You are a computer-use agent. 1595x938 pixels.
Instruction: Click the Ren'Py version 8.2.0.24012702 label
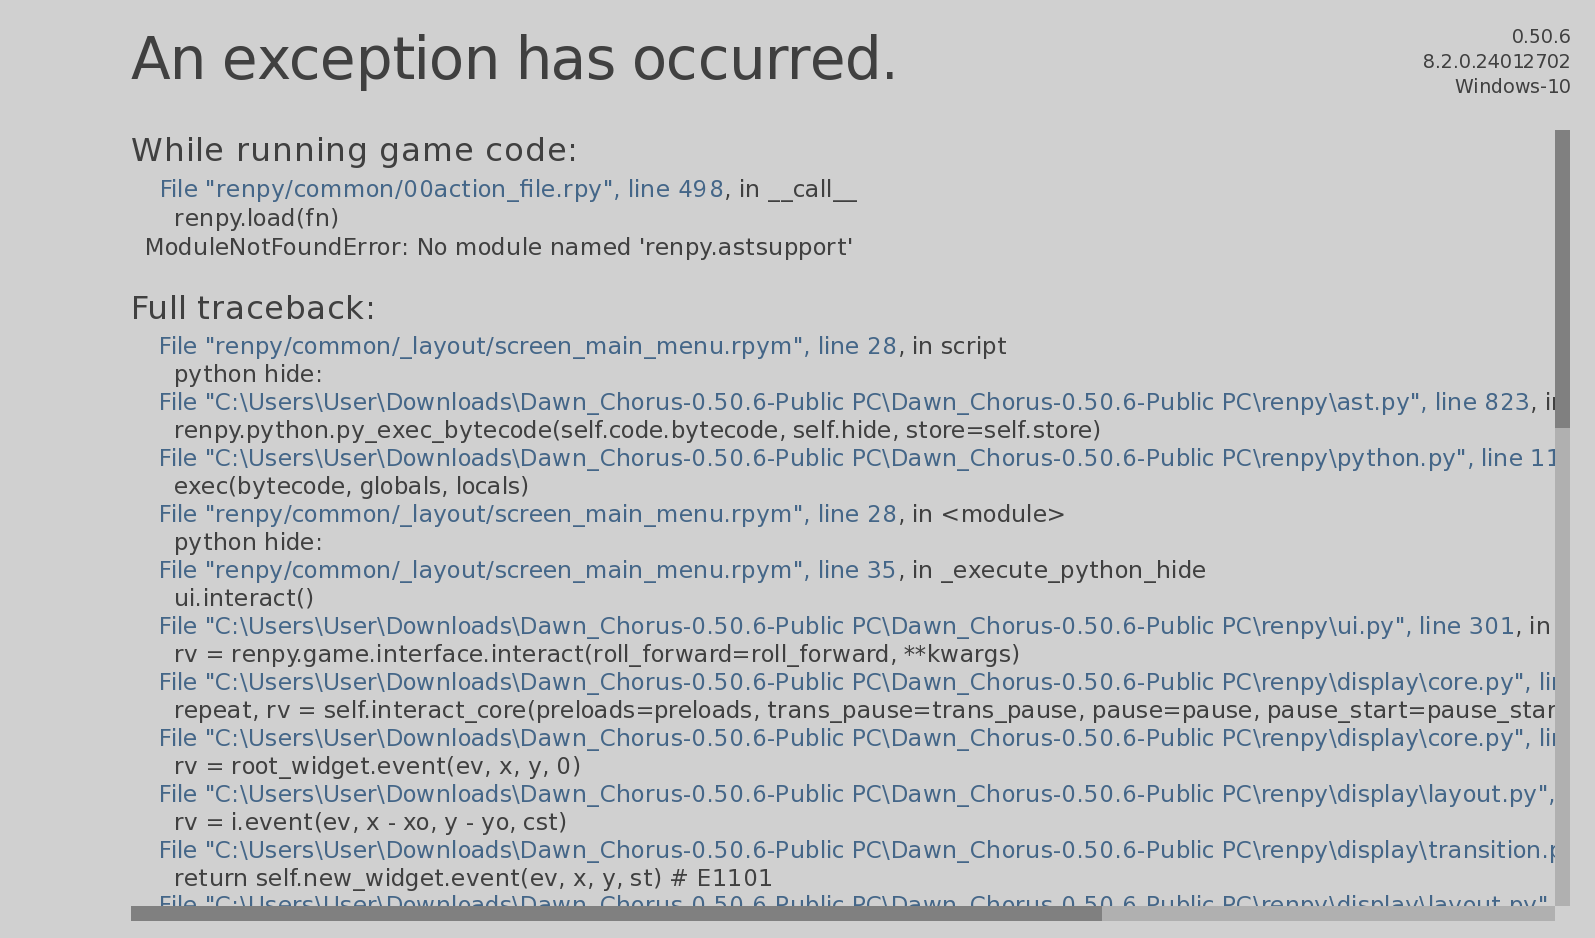[1496, 61]
